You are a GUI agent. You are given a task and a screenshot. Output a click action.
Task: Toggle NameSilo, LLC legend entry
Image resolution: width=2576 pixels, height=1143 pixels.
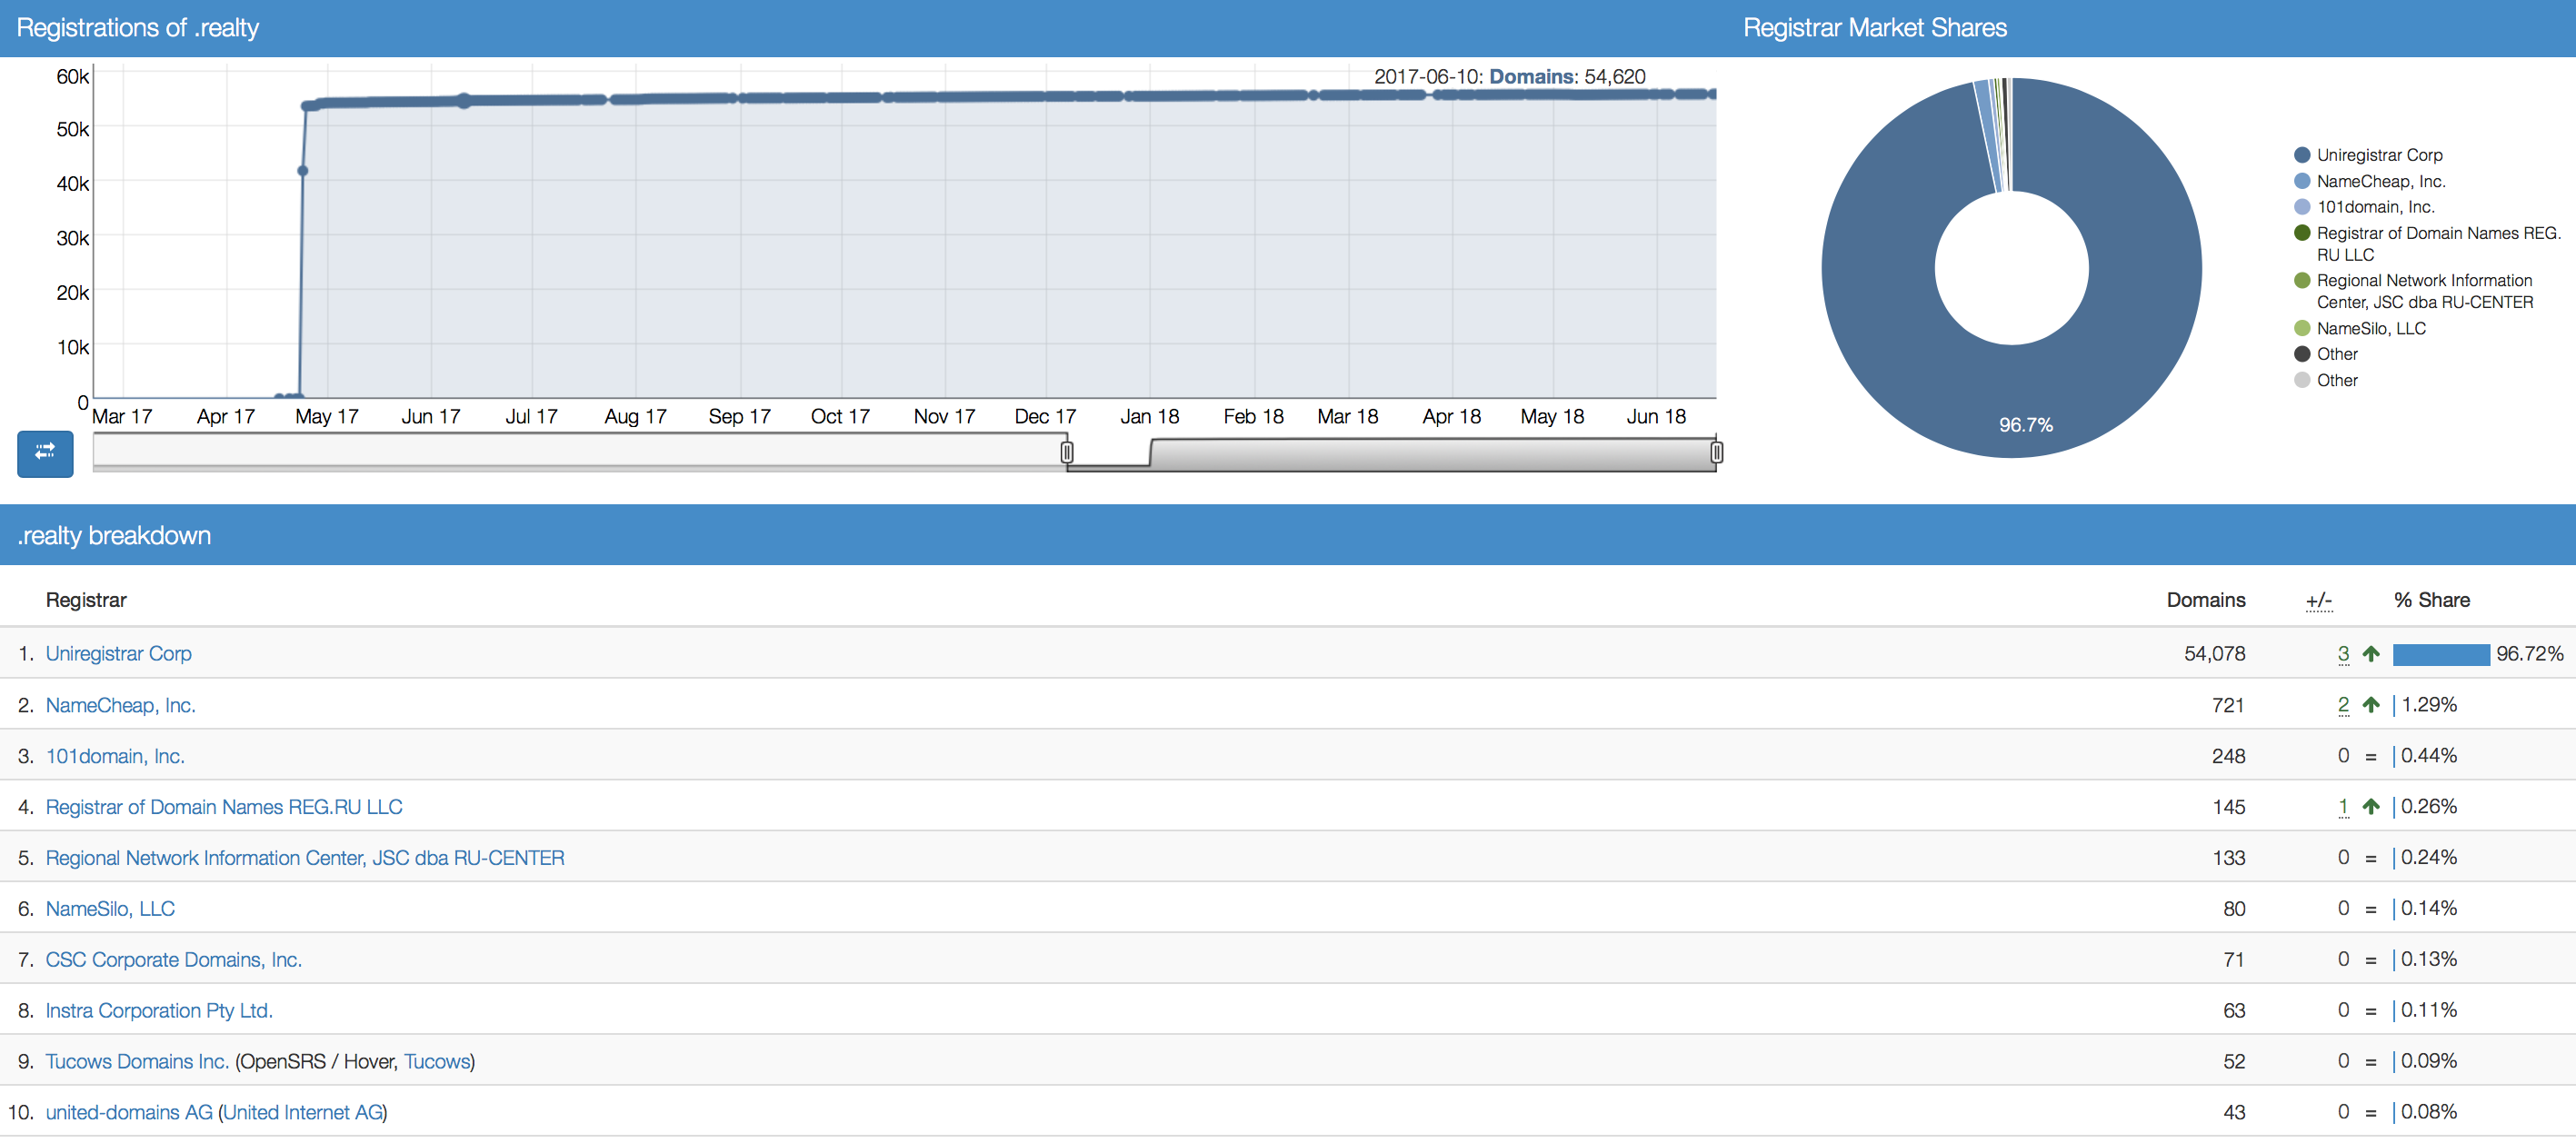click(2360, 328)
